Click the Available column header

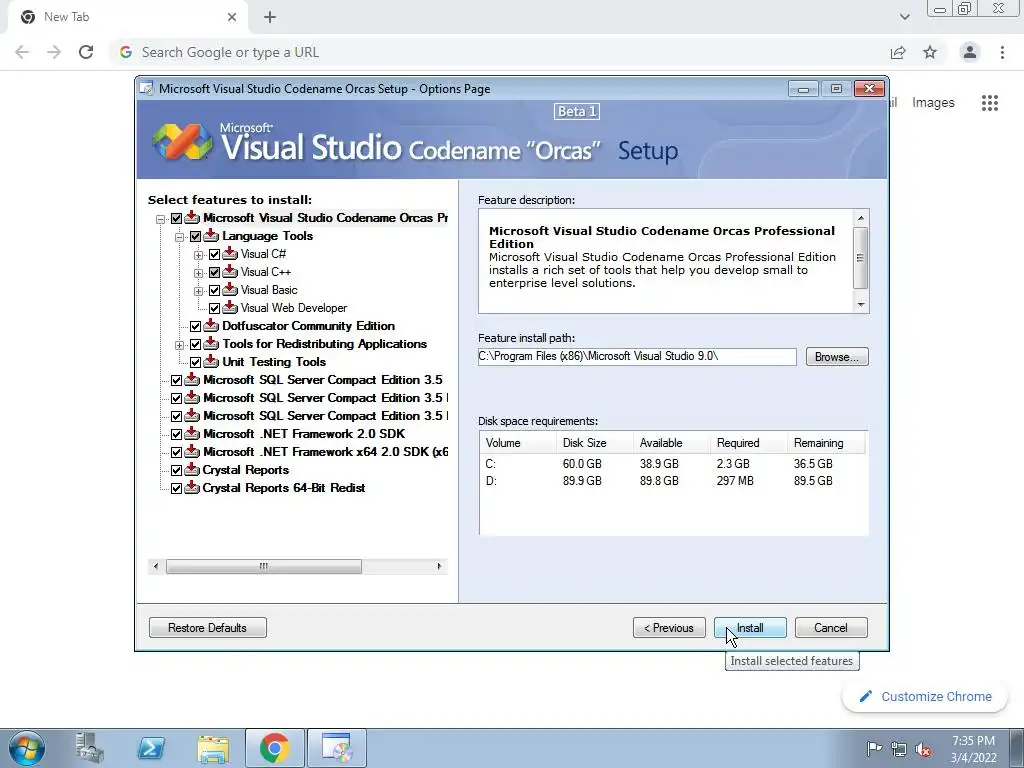(x=671, y=443)
